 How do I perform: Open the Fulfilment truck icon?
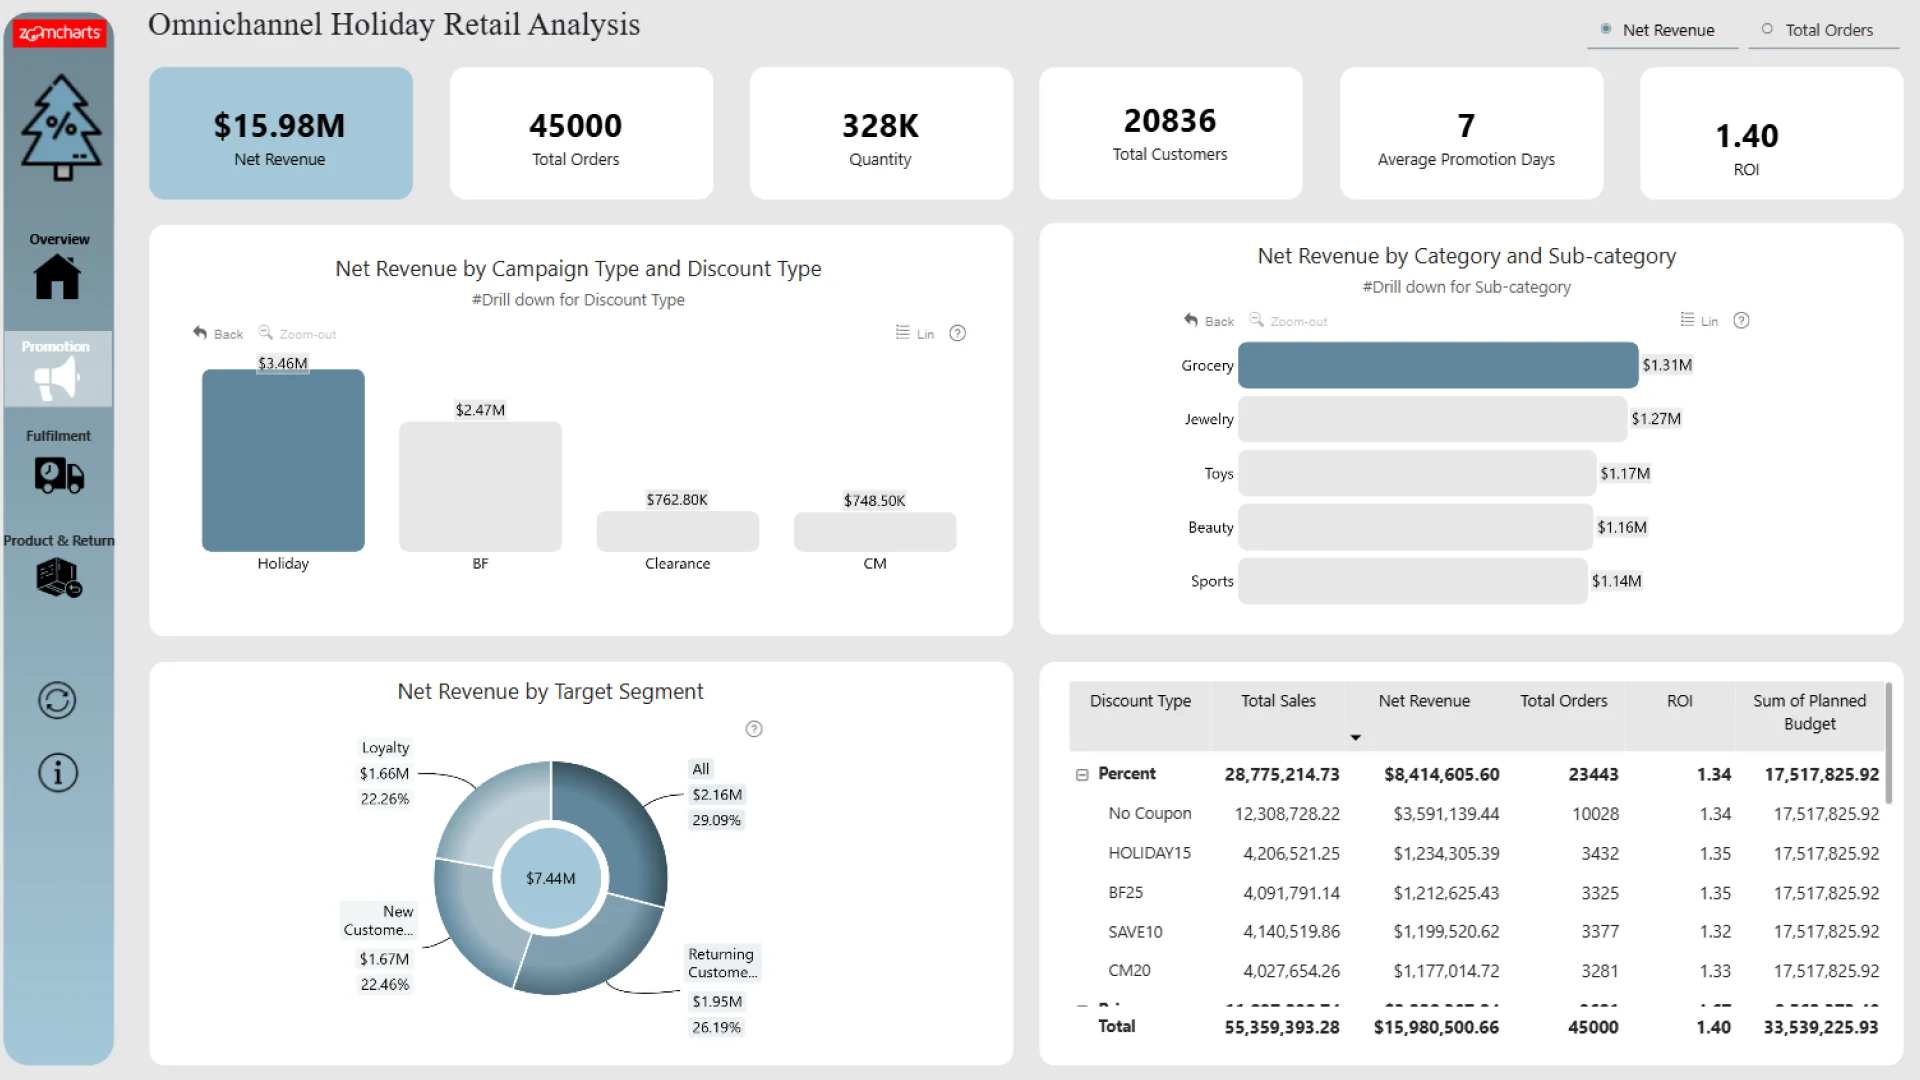(x=59, y=475)
